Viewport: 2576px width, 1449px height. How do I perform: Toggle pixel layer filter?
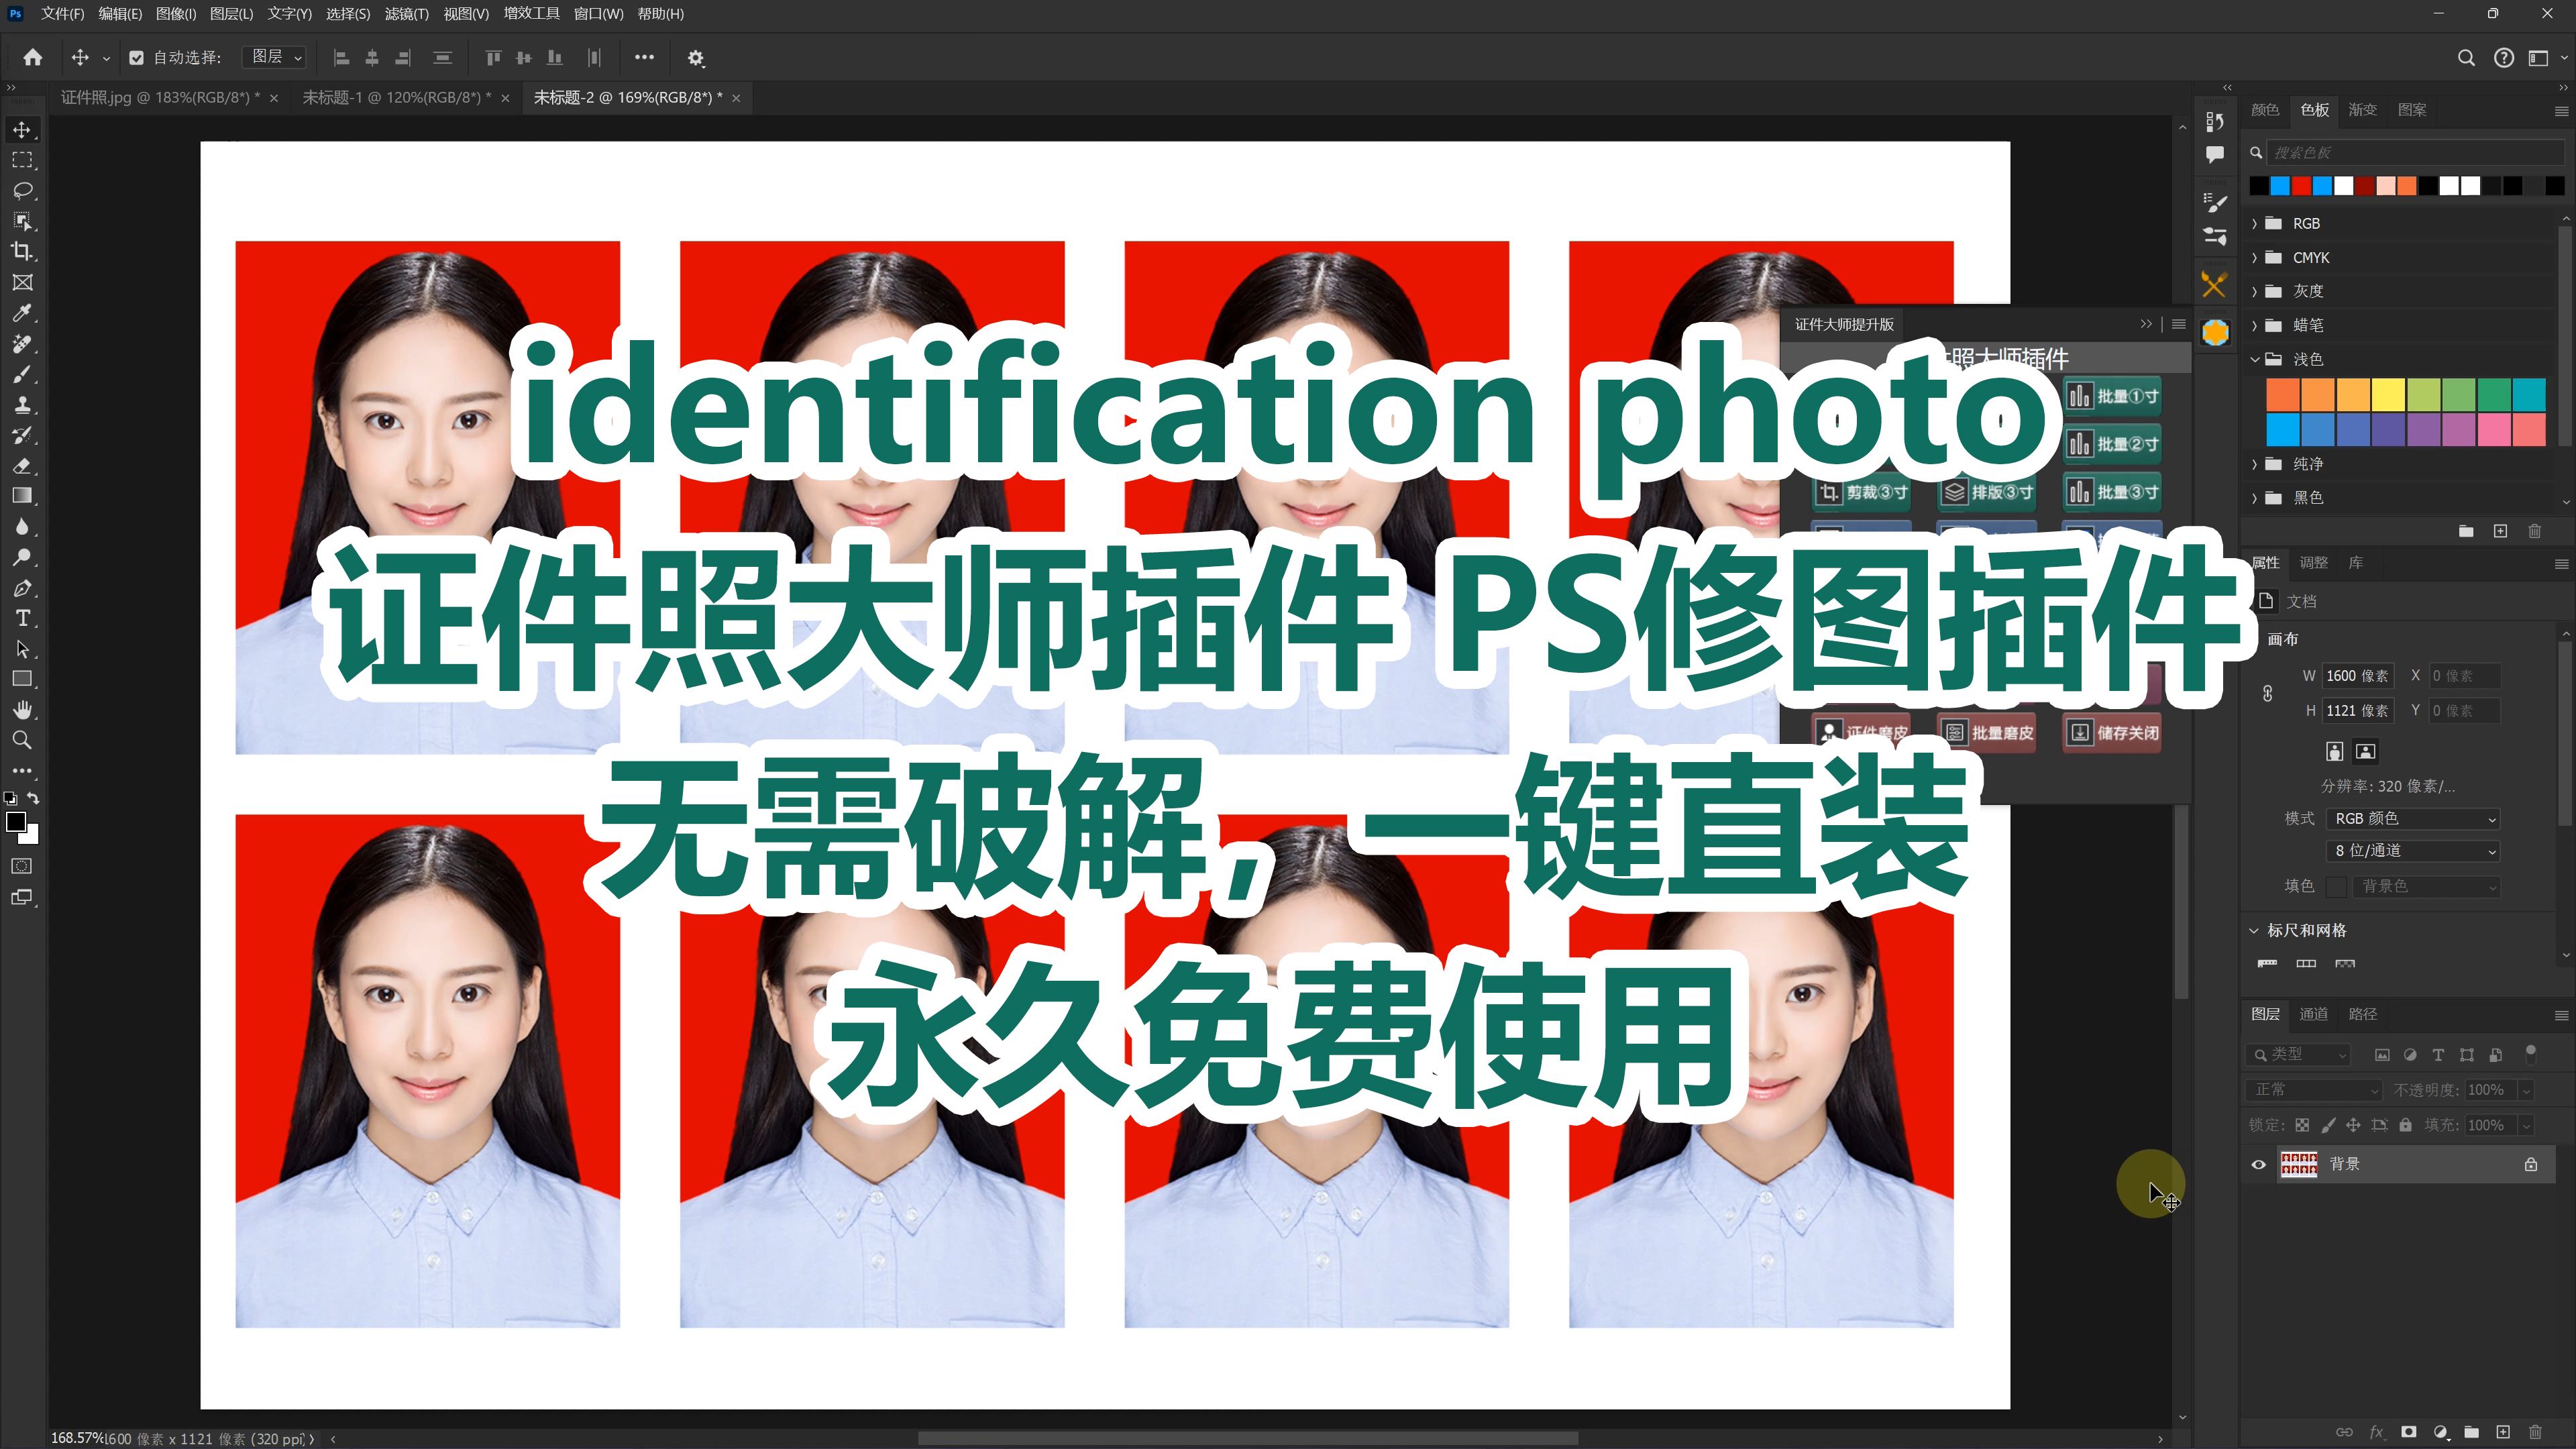pyautogui.click(x=2382, y=1055)
